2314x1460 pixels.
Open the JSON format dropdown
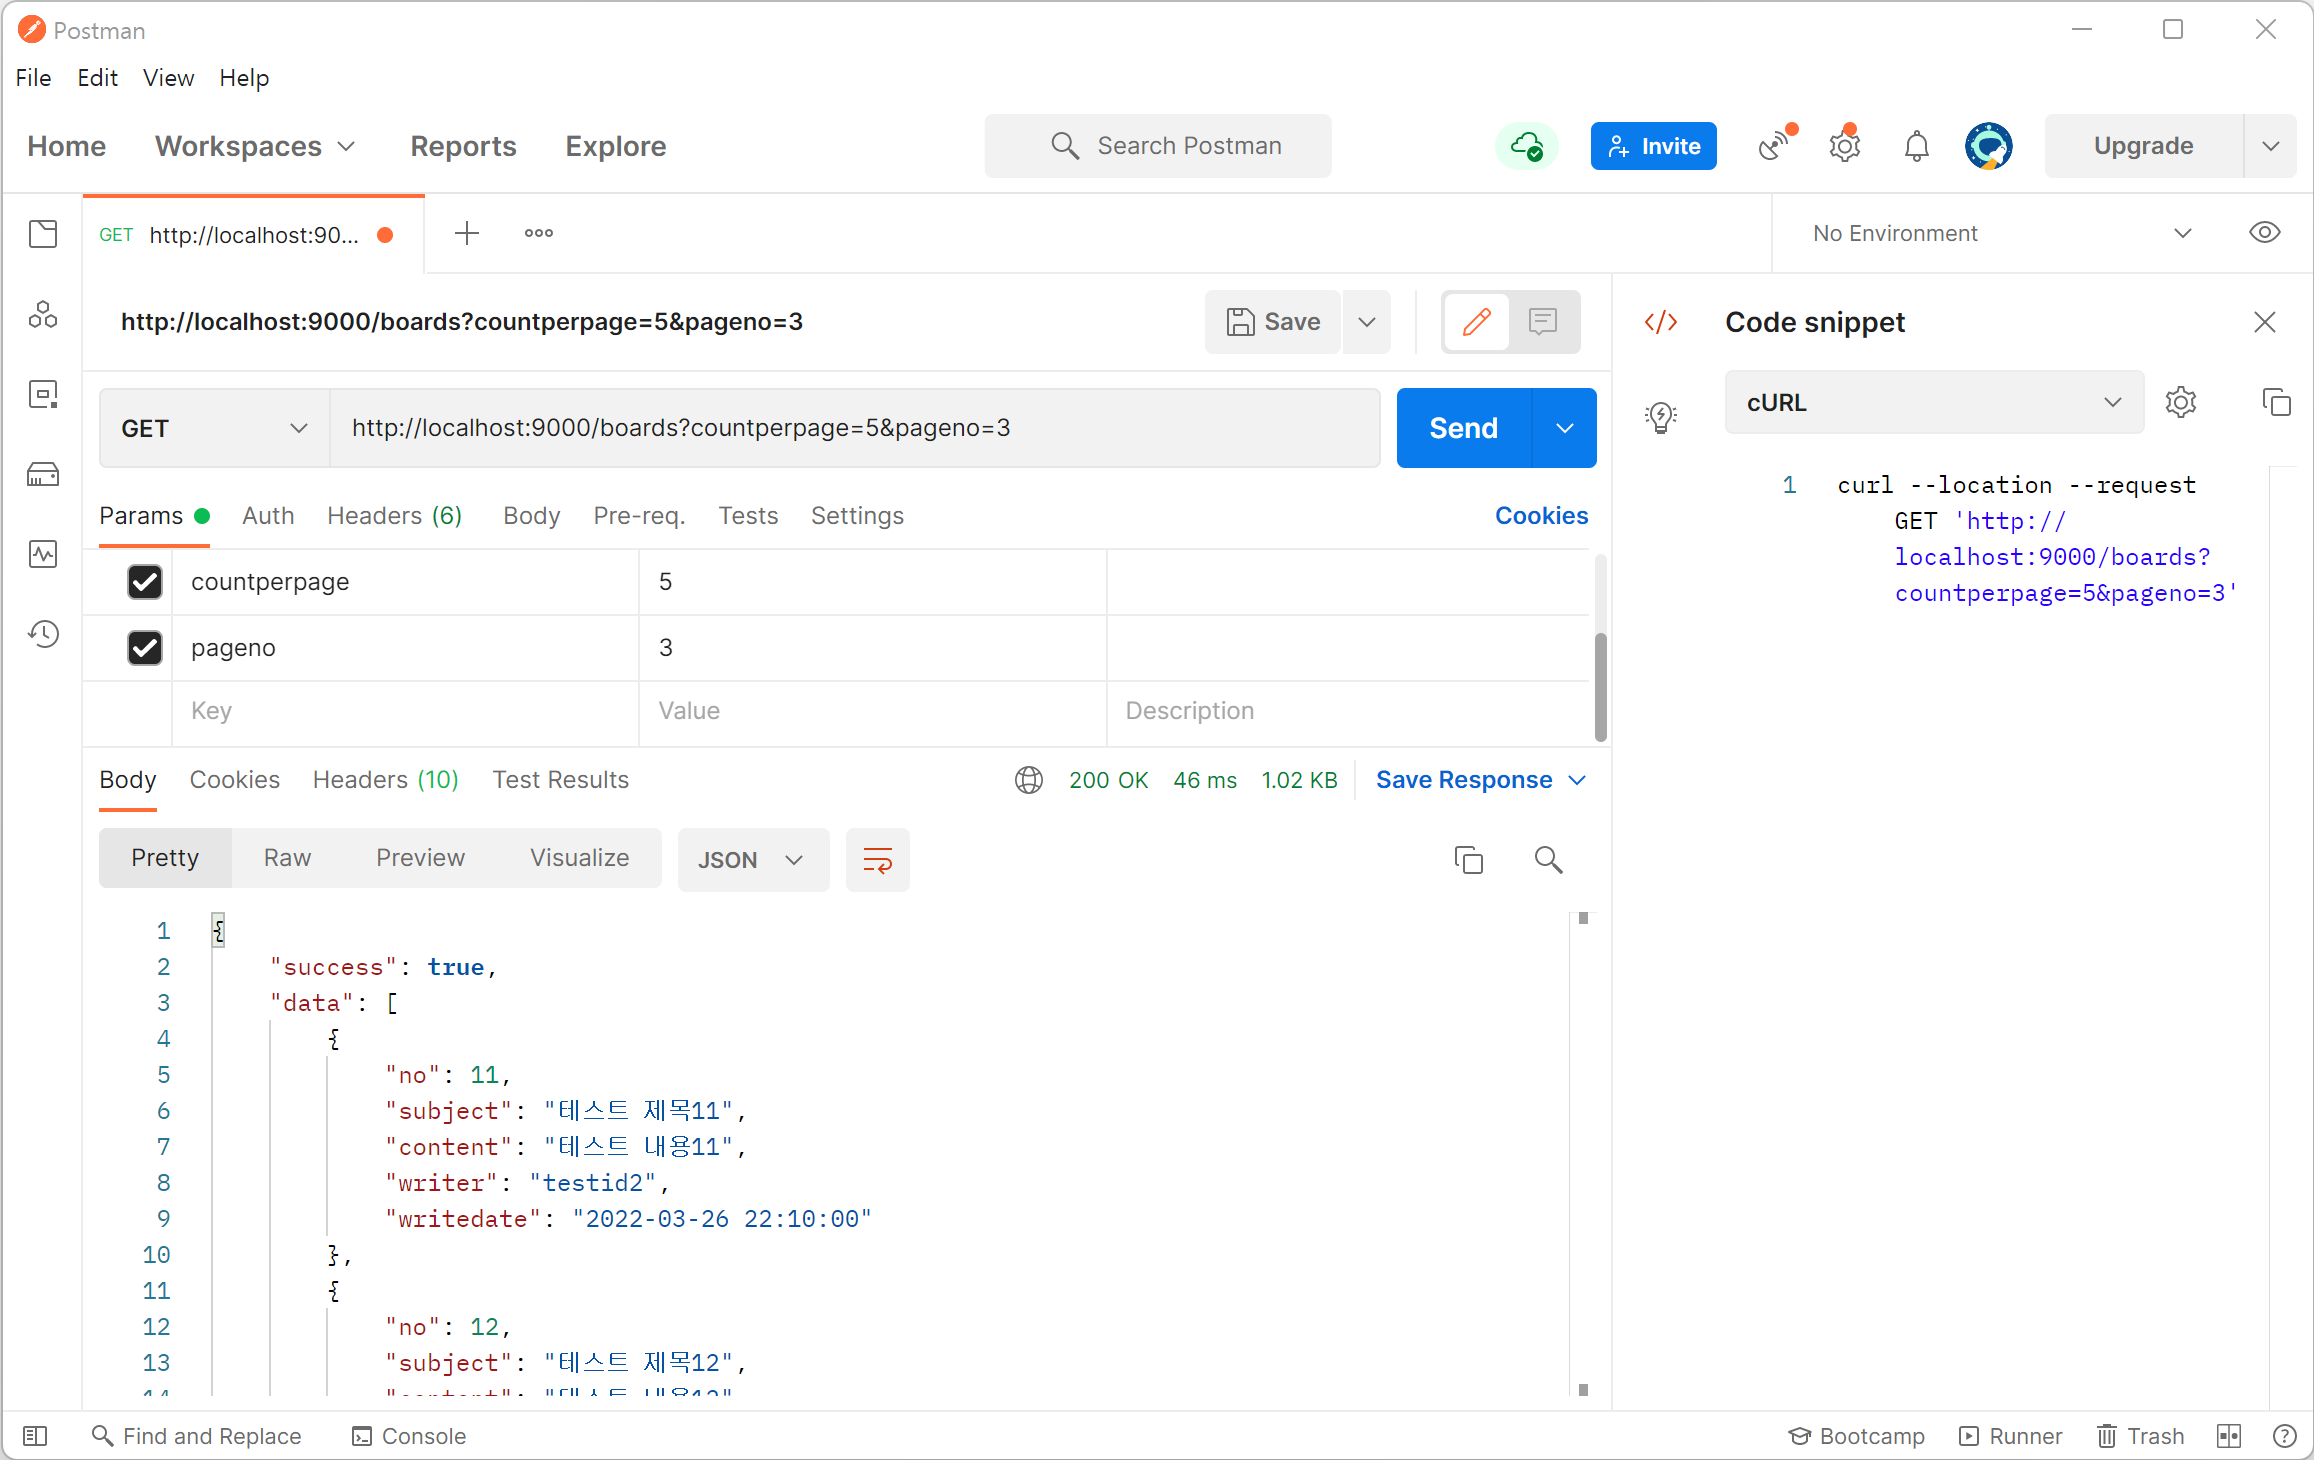pos(752,860)
